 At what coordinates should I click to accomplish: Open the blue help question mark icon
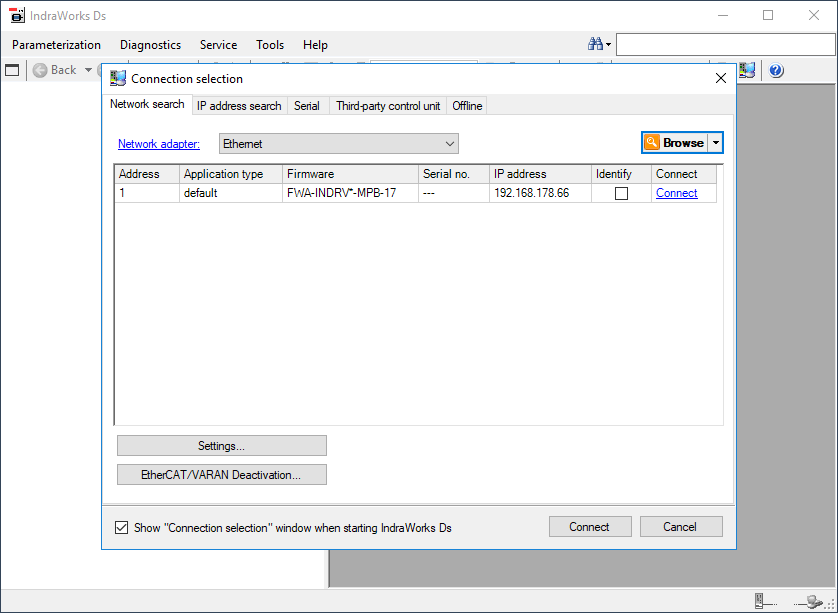tap(776, 70)
